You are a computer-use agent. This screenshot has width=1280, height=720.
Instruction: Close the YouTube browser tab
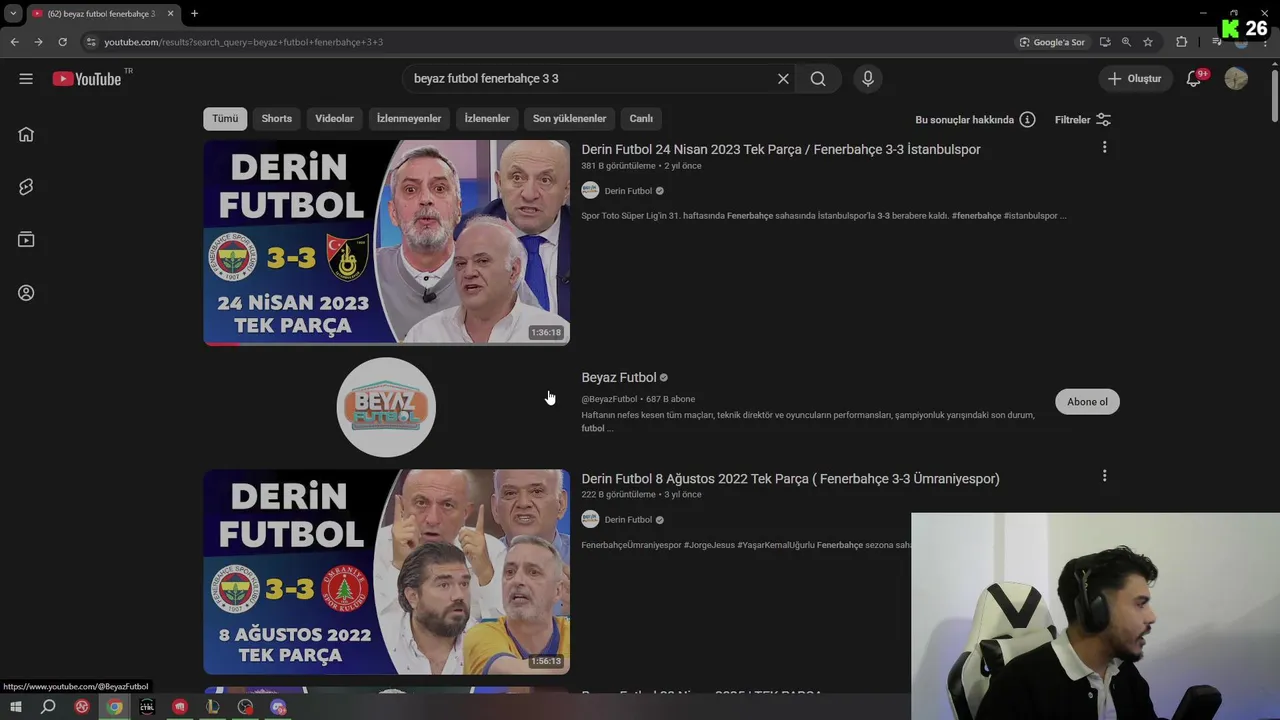tap(170, 14)
